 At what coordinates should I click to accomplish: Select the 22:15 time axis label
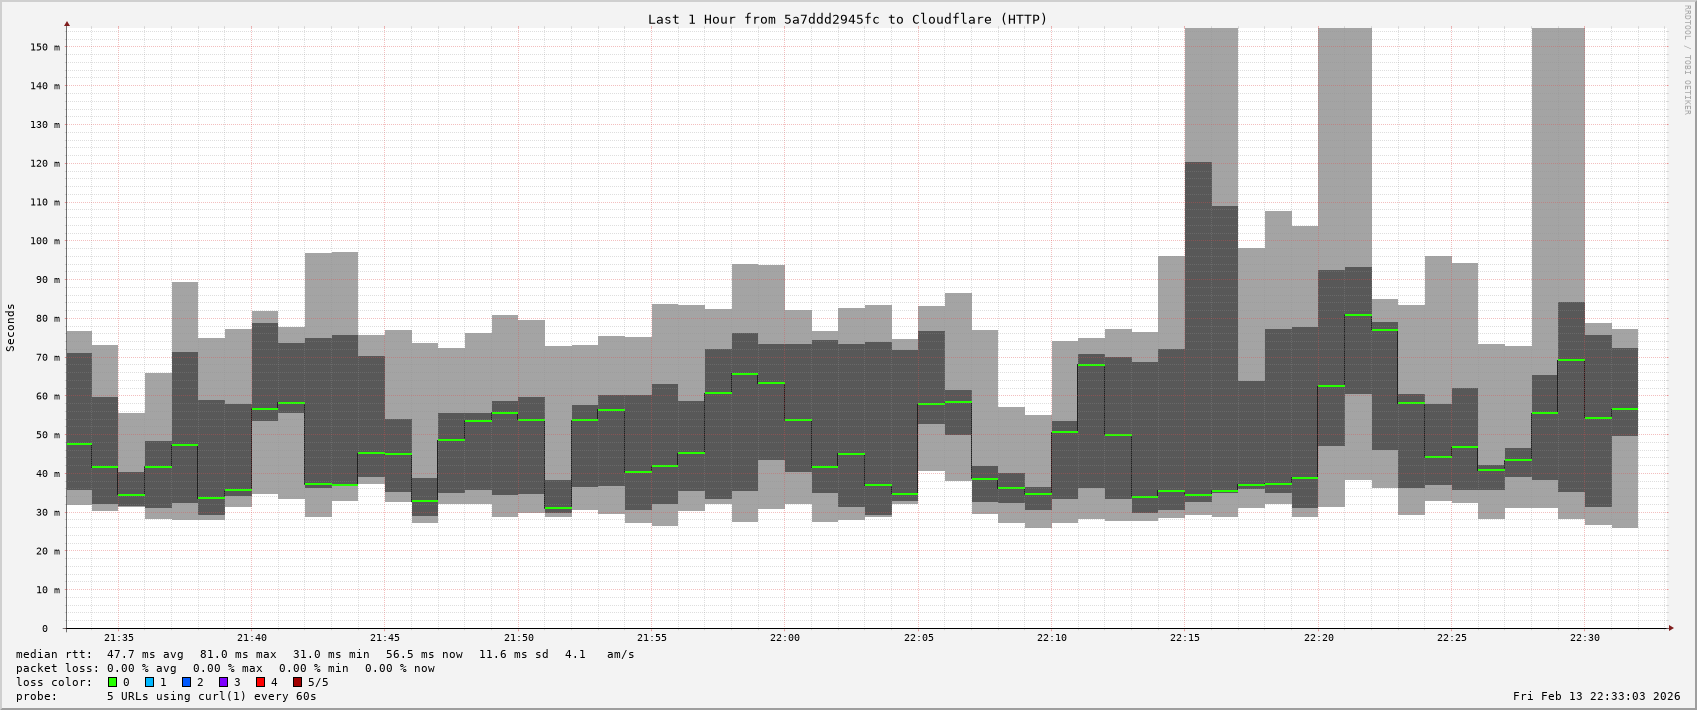pos(1184,637)
